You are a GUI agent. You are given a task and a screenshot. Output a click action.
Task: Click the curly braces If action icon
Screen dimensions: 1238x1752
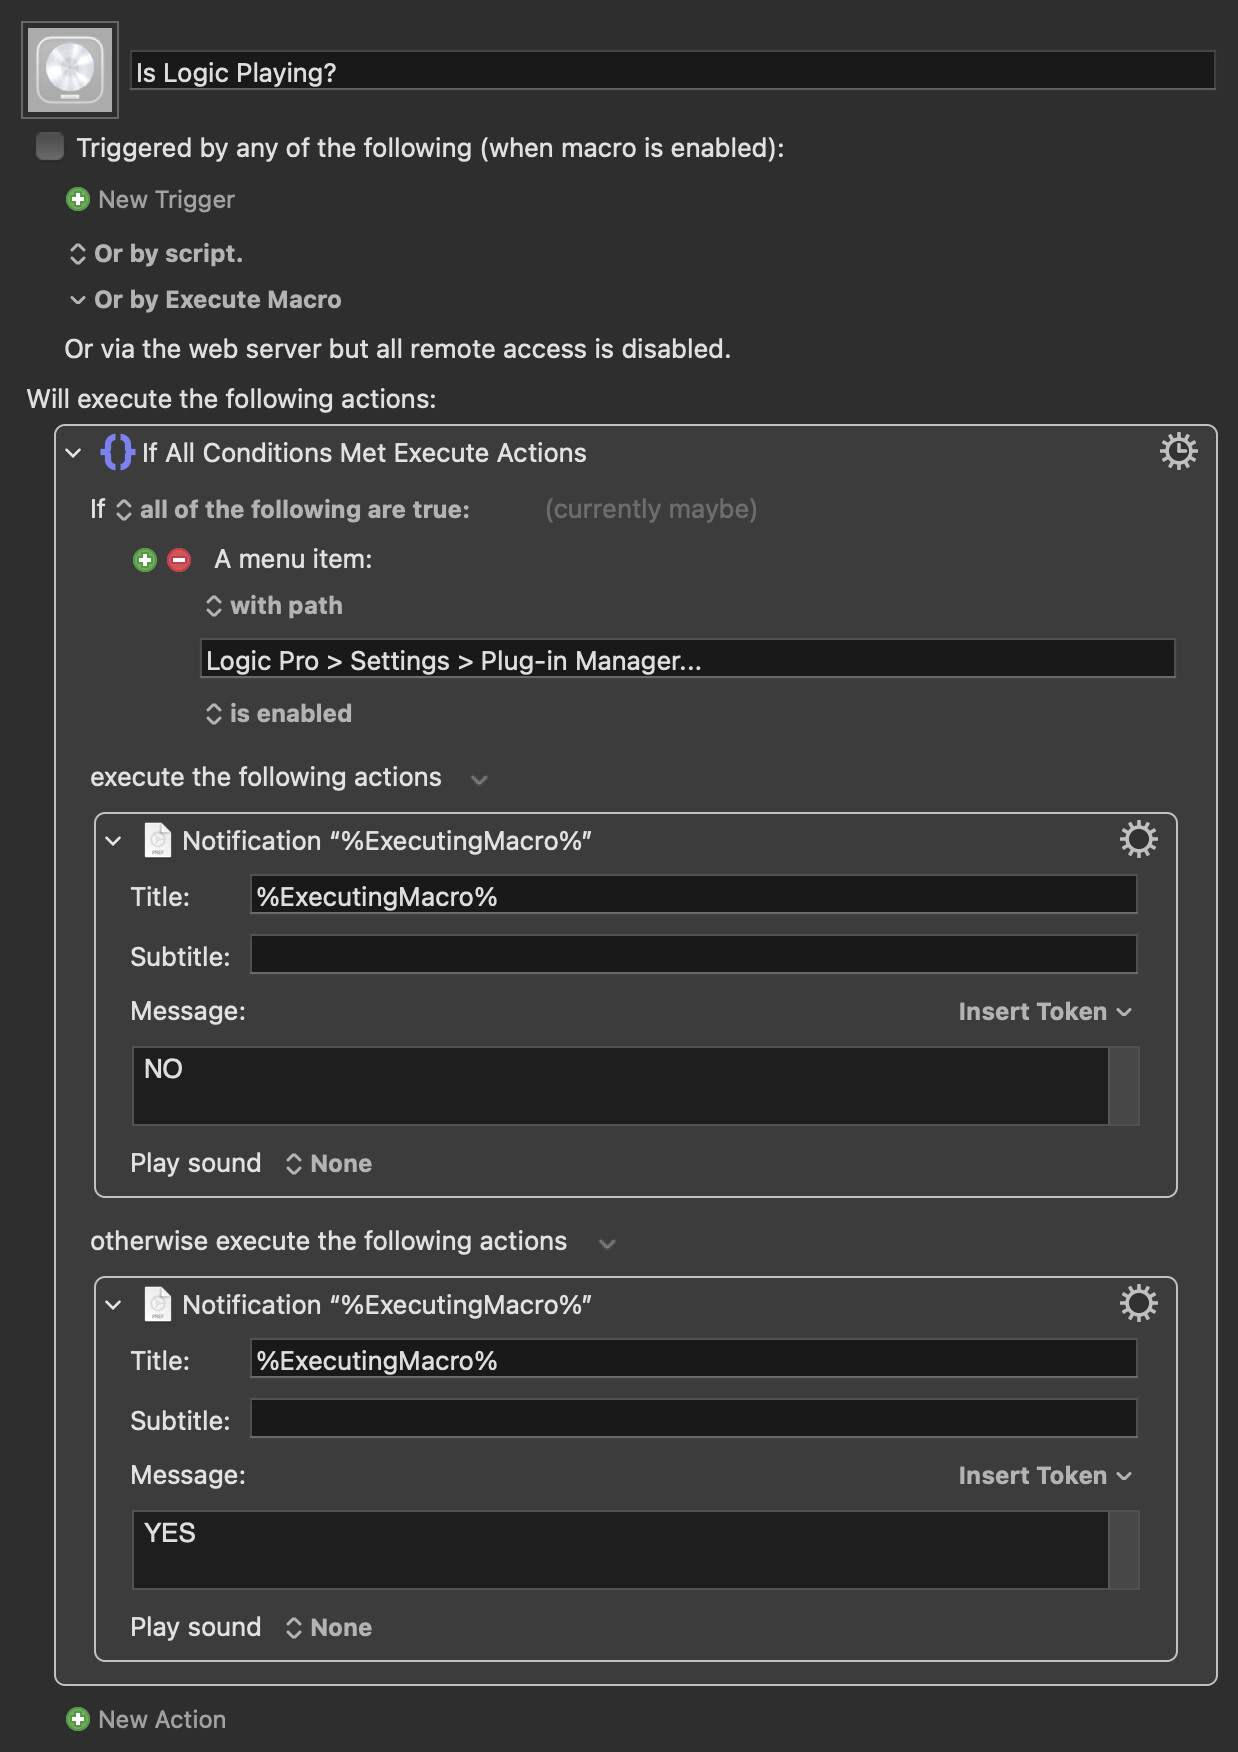(x=117, y=452)
